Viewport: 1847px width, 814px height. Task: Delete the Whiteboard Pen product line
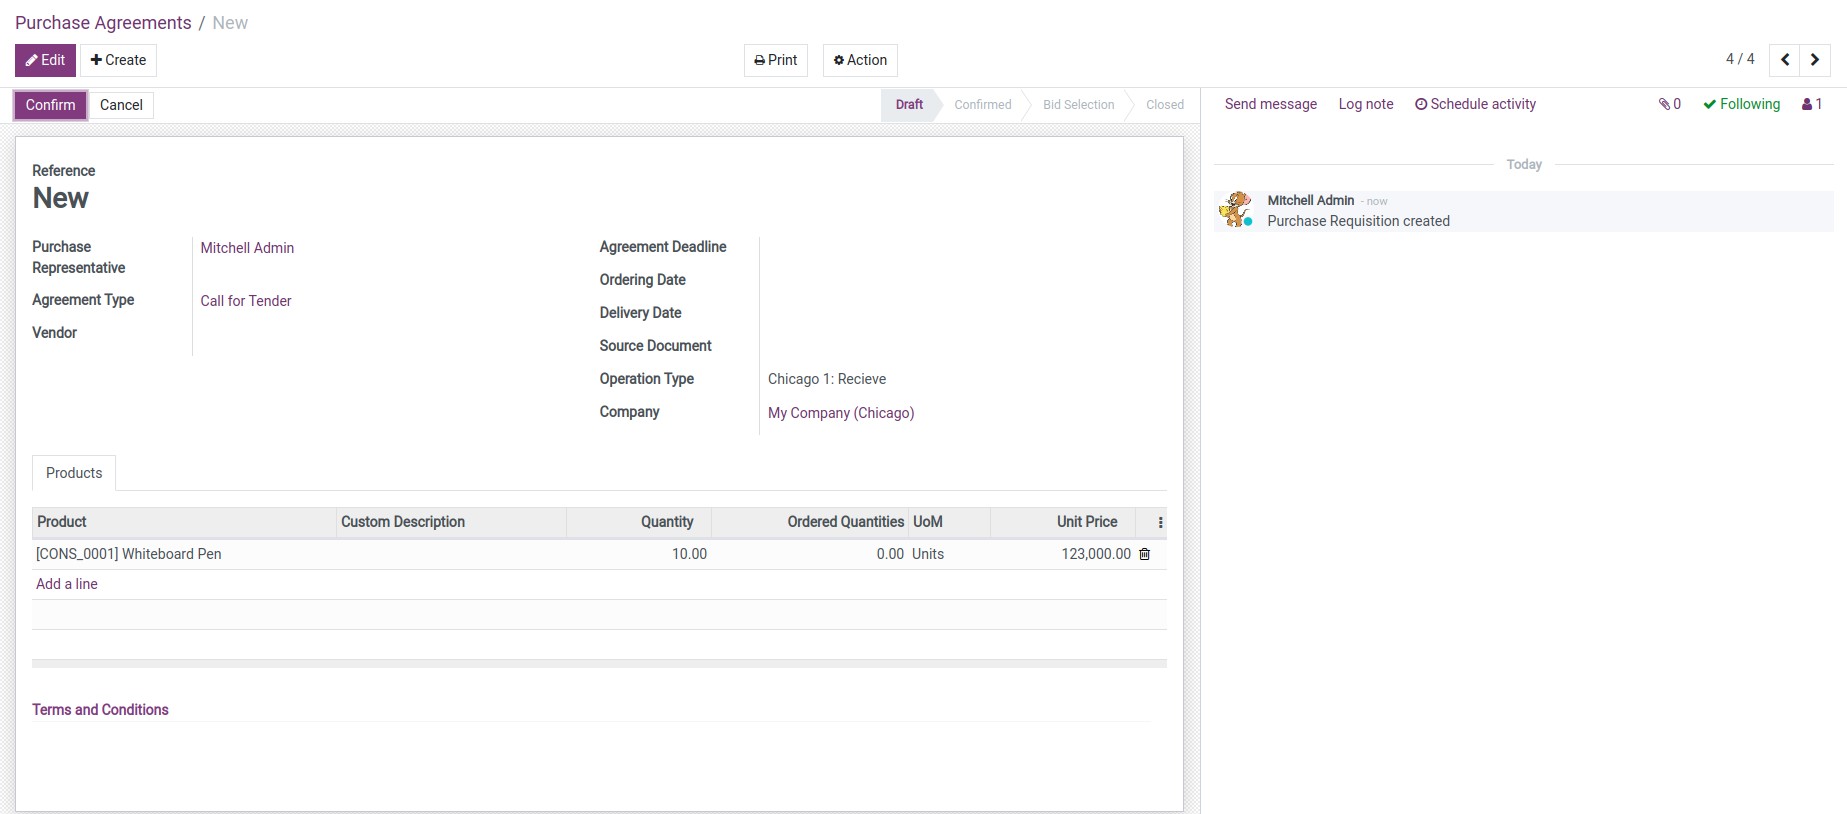(1145, 554)
